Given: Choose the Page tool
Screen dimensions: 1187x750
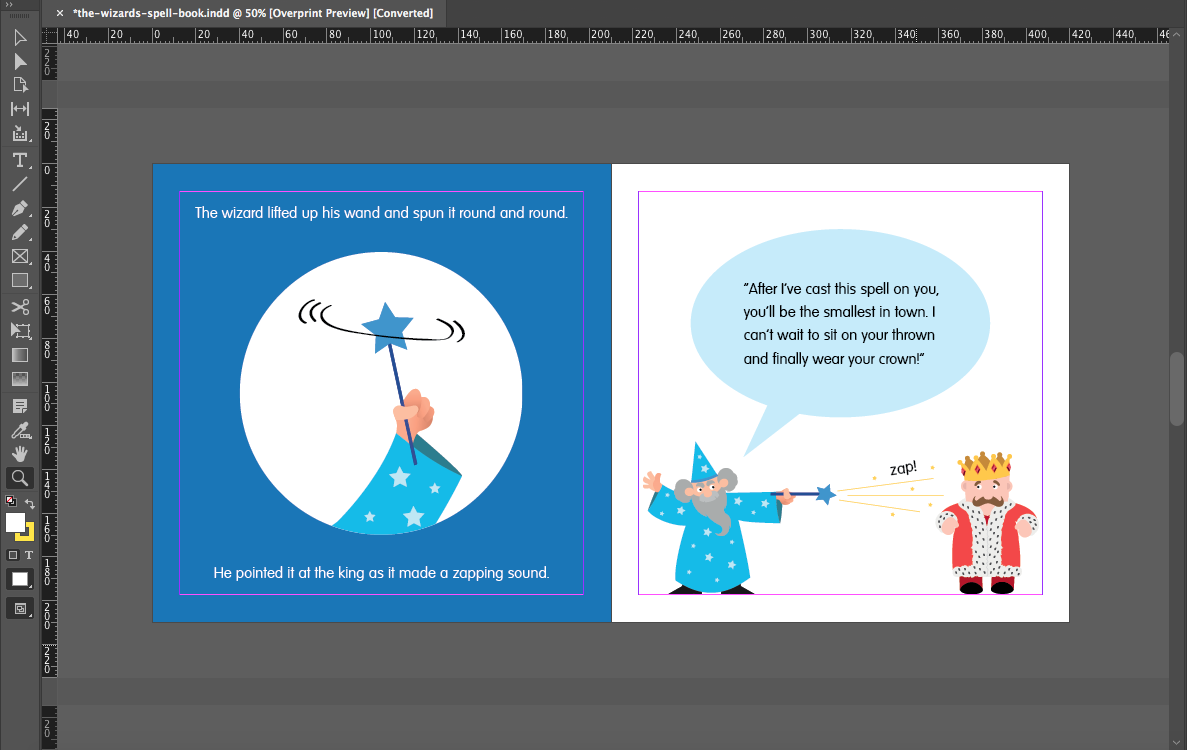Looking at the screenshot, I should pyautogui.click(x=20, y=85).
